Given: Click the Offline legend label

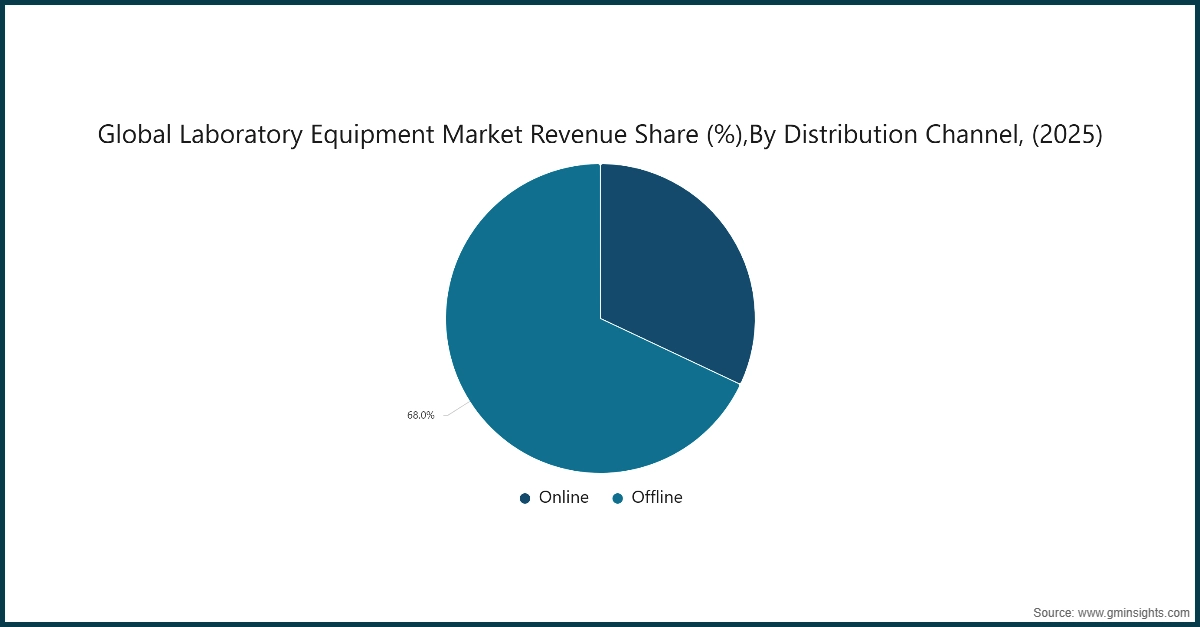Looking at the screenshot, I should tap(657, 497).
